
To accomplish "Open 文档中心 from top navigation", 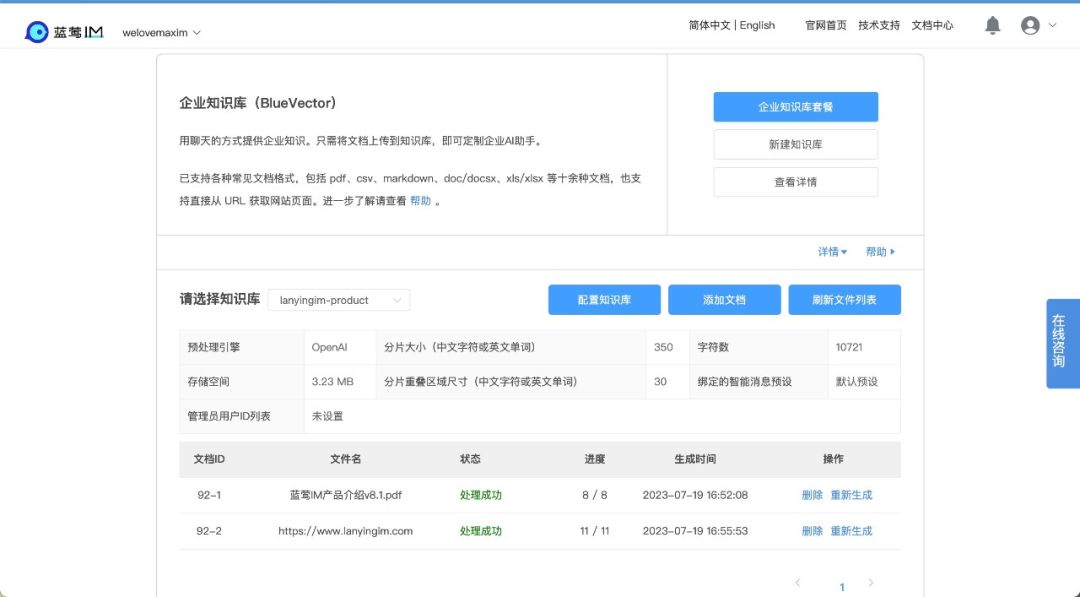I will tap(932, 25).
